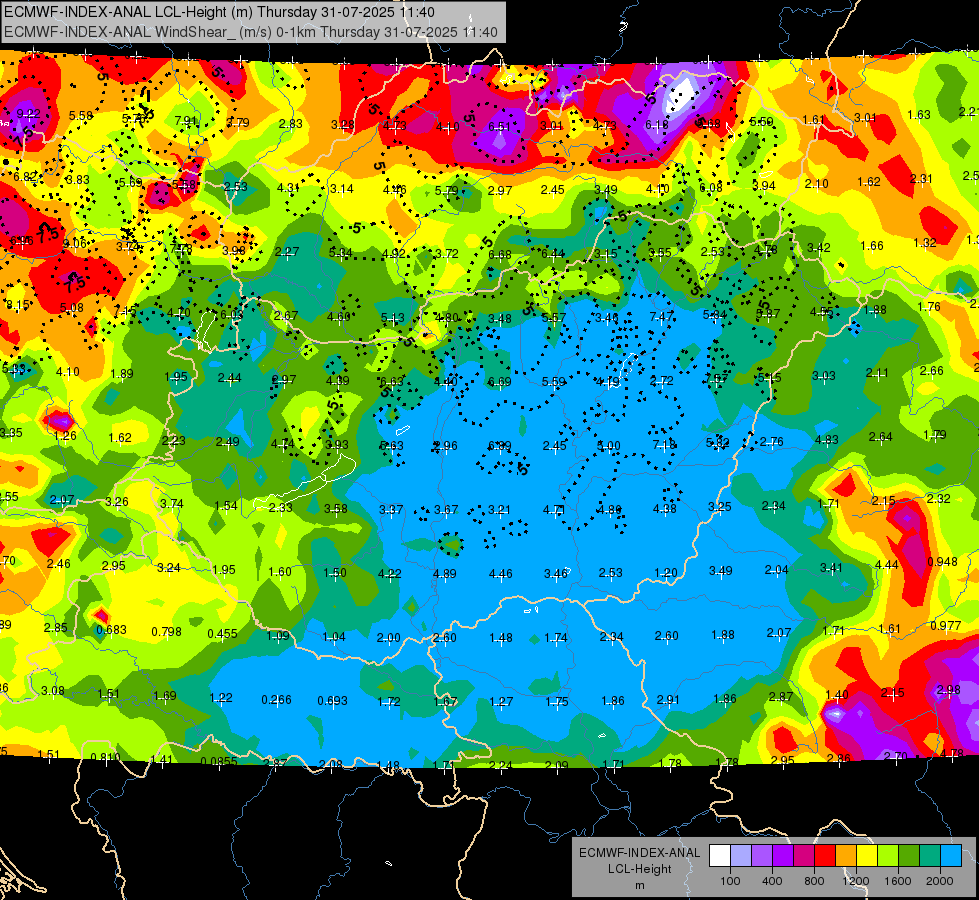This screenshot has width=979, height=900.
Task: Click the wind shear value 1.20
Action: pos(666,573)
